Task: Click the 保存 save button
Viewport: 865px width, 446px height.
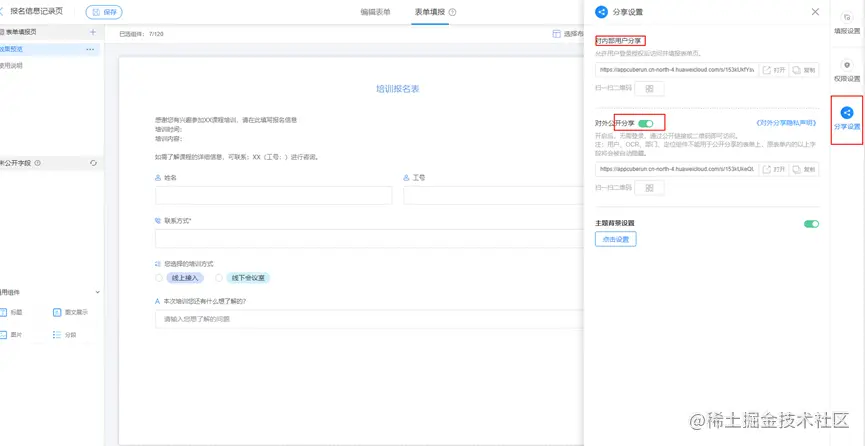Action: pos(104,12)
